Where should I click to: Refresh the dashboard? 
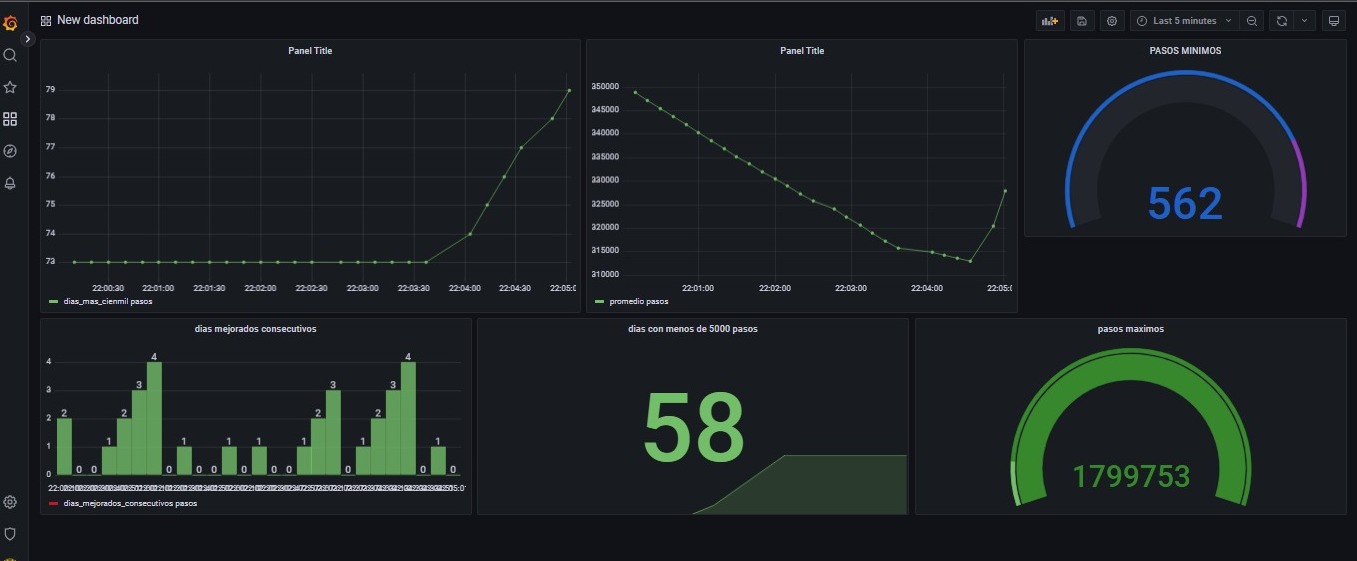tap(1282, 20)
